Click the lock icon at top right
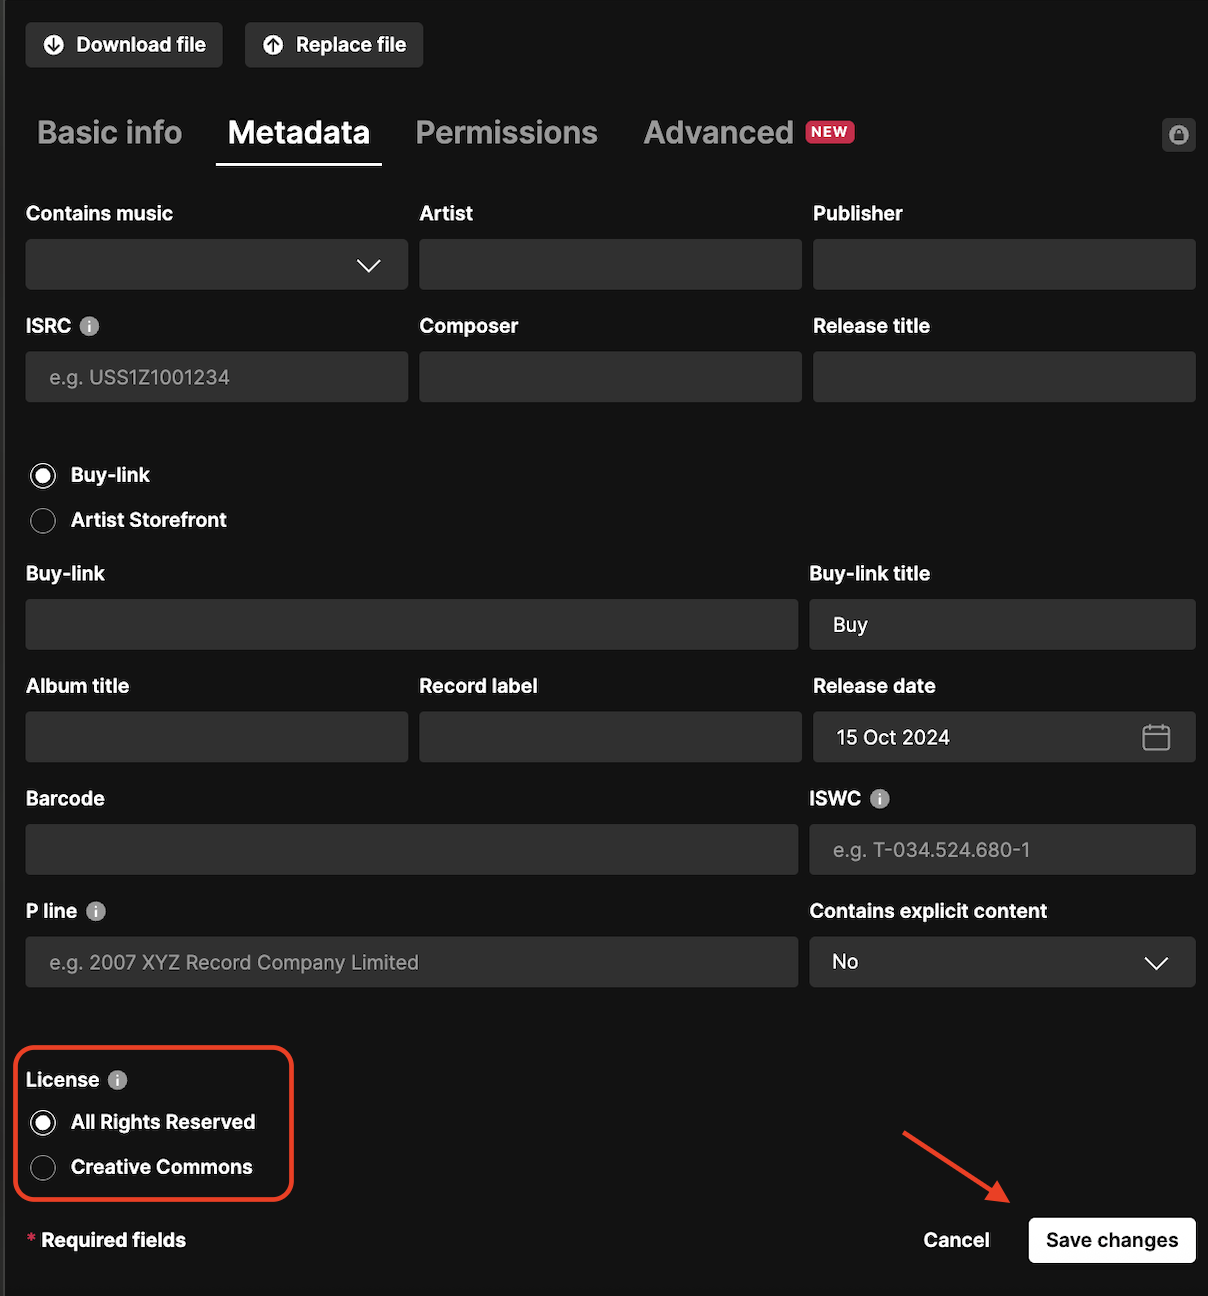Screen dimensions: 1208x1296 (1178, 135)
